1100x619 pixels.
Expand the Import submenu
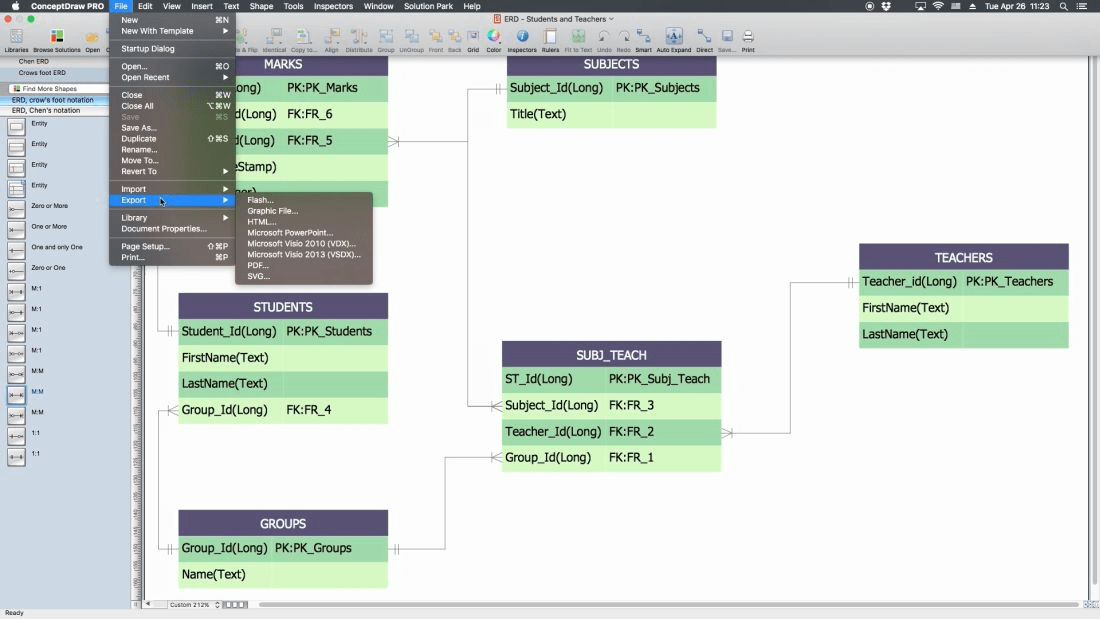(x=173, y=189)
